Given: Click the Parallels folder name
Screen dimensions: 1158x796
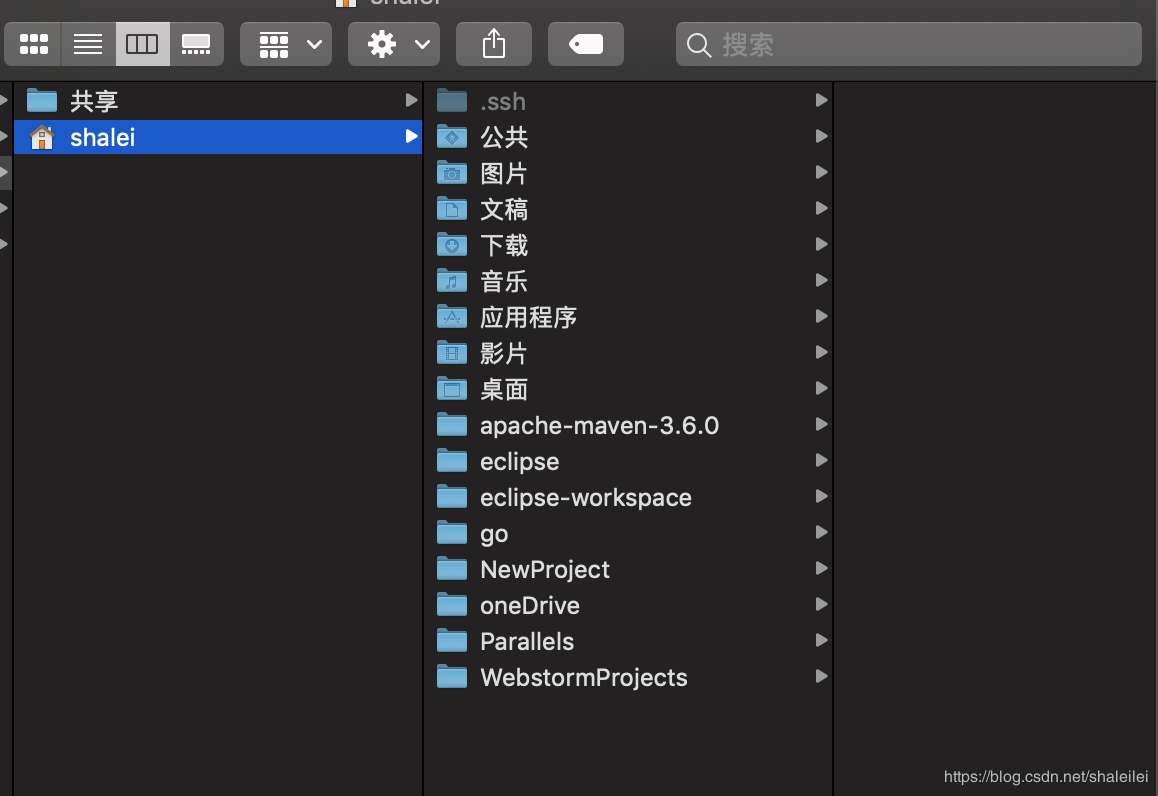Looking at the screenshot, I should tap(527, 642).
